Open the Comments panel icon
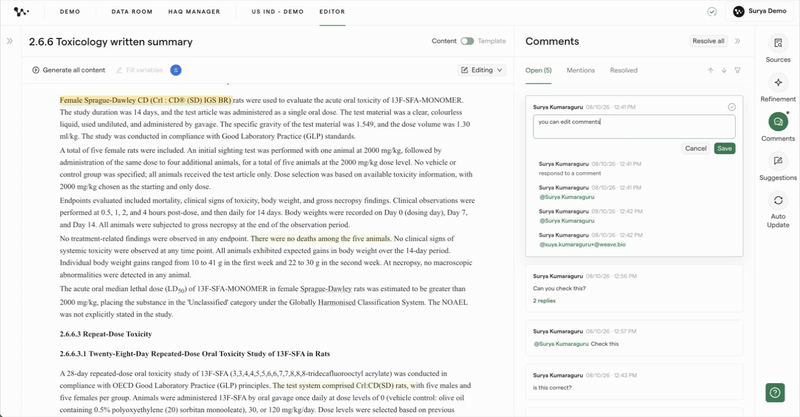This screenshot has height=417, width=800. coord(778,121)
